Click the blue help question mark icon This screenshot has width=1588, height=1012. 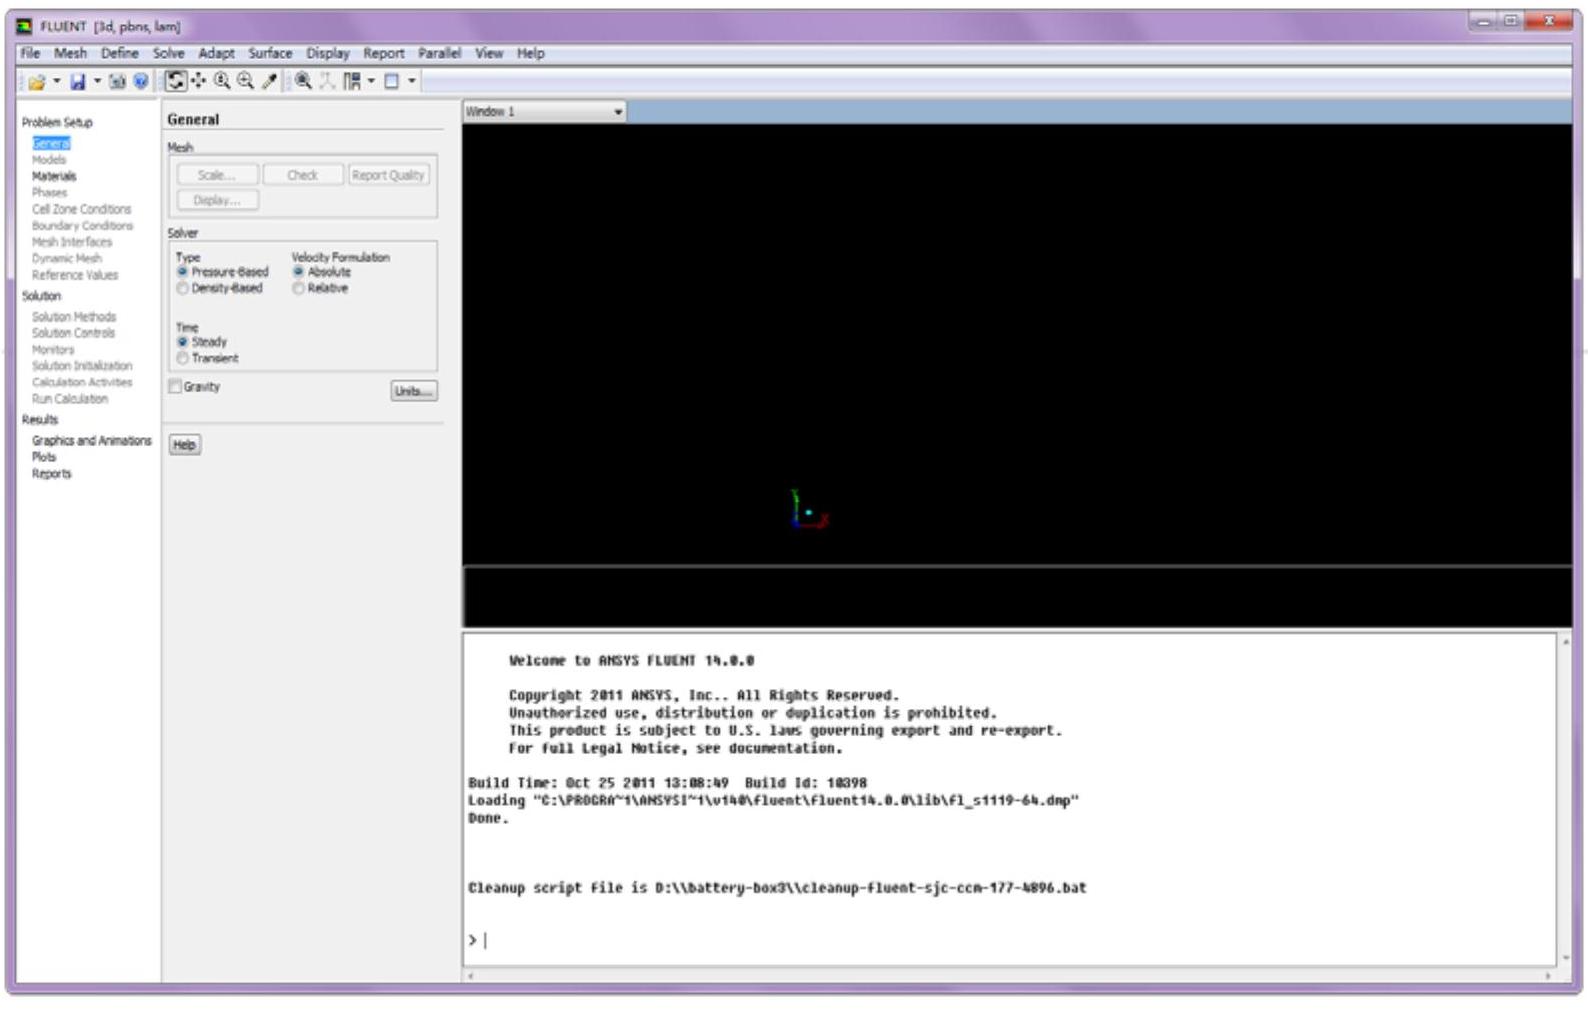click(x=141, y=82)
